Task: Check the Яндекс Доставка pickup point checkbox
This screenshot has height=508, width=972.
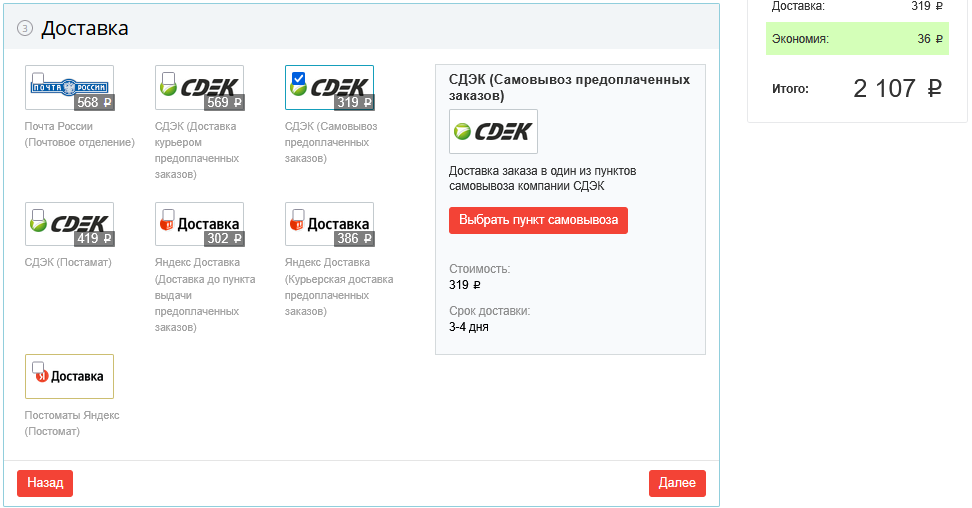Action: [x=168, y=215]
